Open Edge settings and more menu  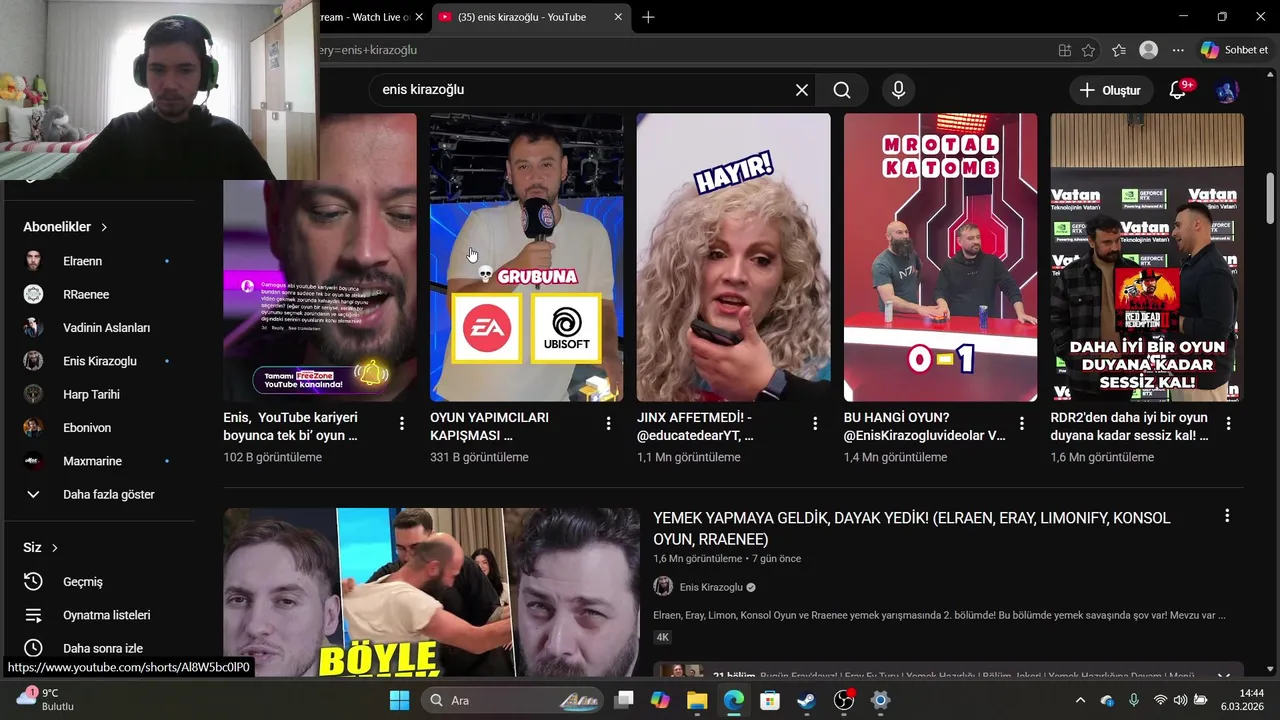(x=1178, y=50)
